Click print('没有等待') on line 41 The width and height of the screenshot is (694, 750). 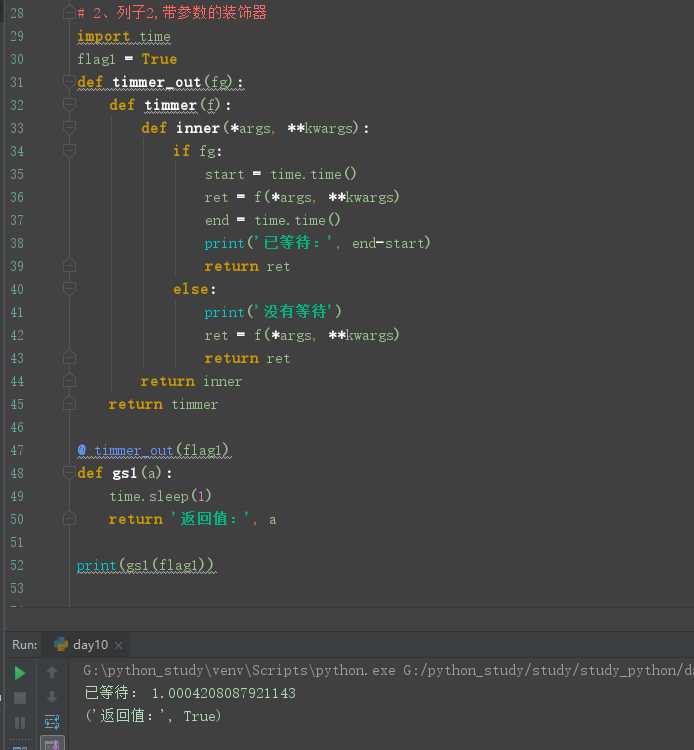273,312
